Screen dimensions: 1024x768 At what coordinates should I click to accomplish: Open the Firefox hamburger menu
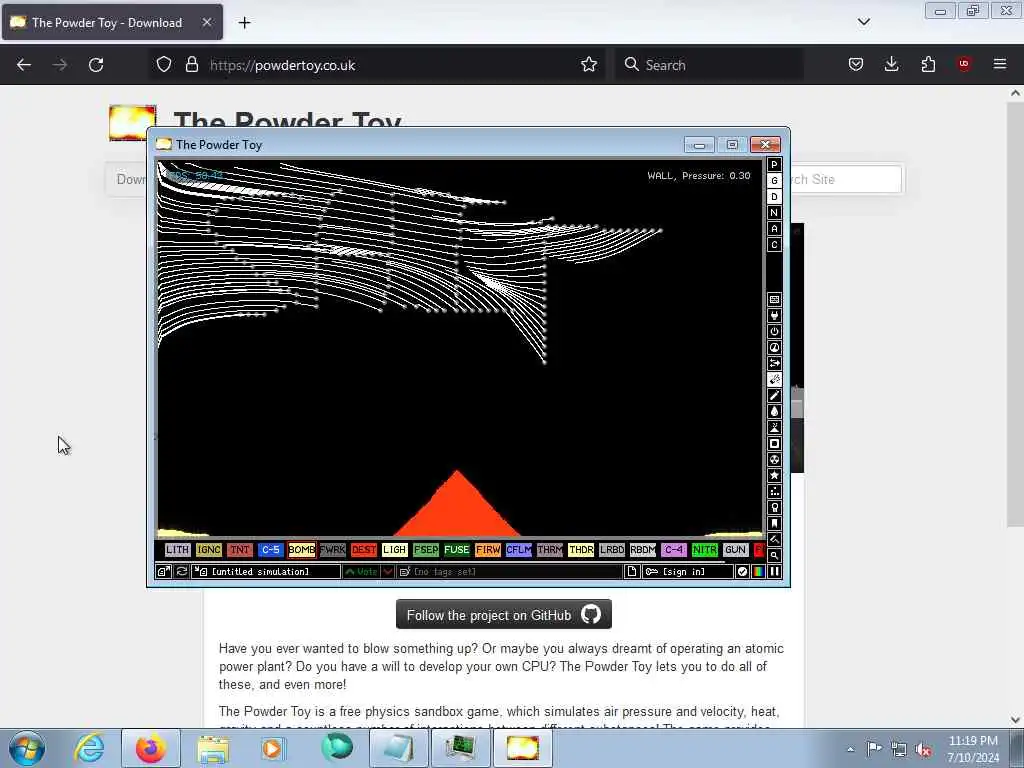click(1000, 64)
